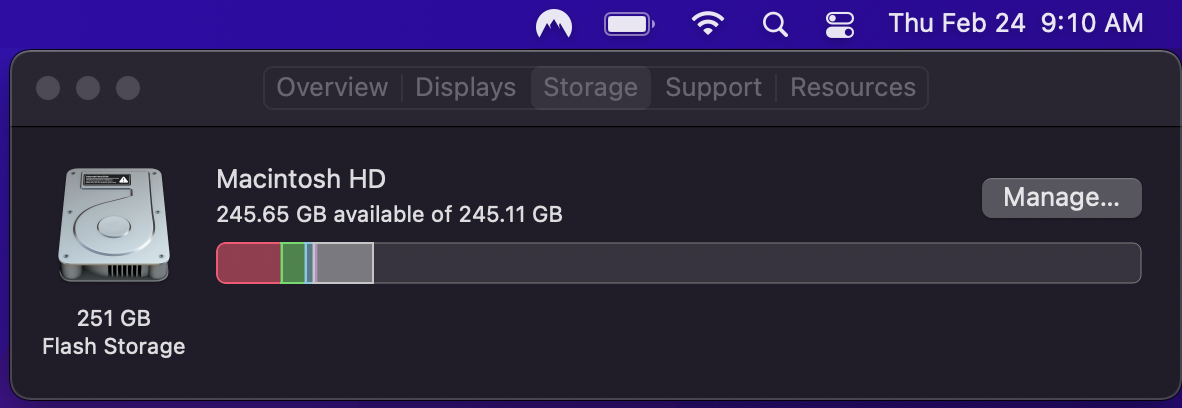Click the battery status icon
The height and width of the screenshot is (408, 1182).
tap(629, 24)
